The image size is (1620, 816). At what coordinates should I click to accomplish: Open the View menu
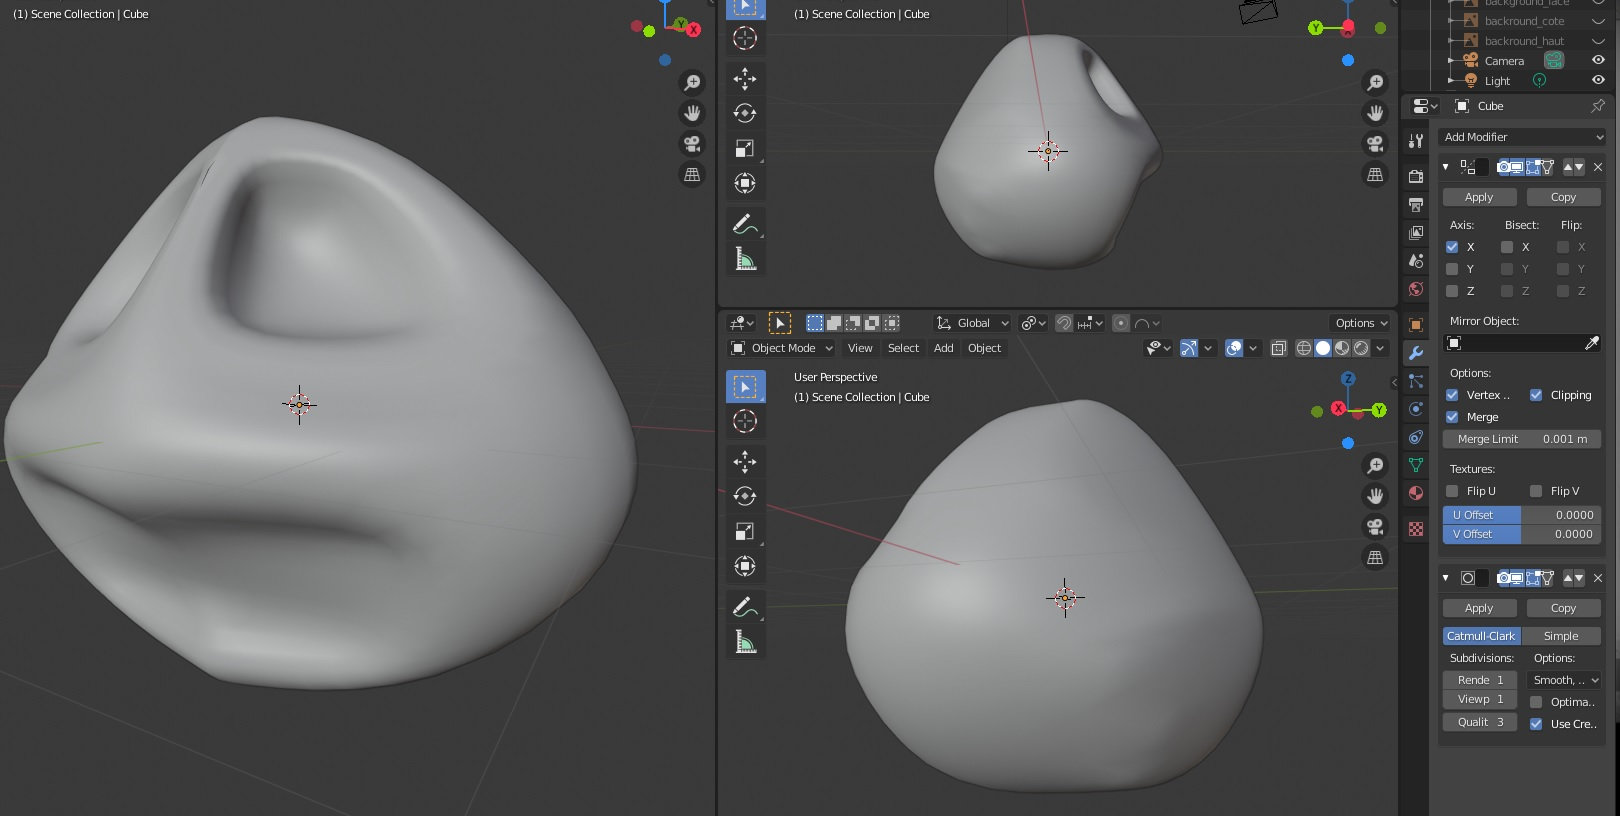(860, 348)
